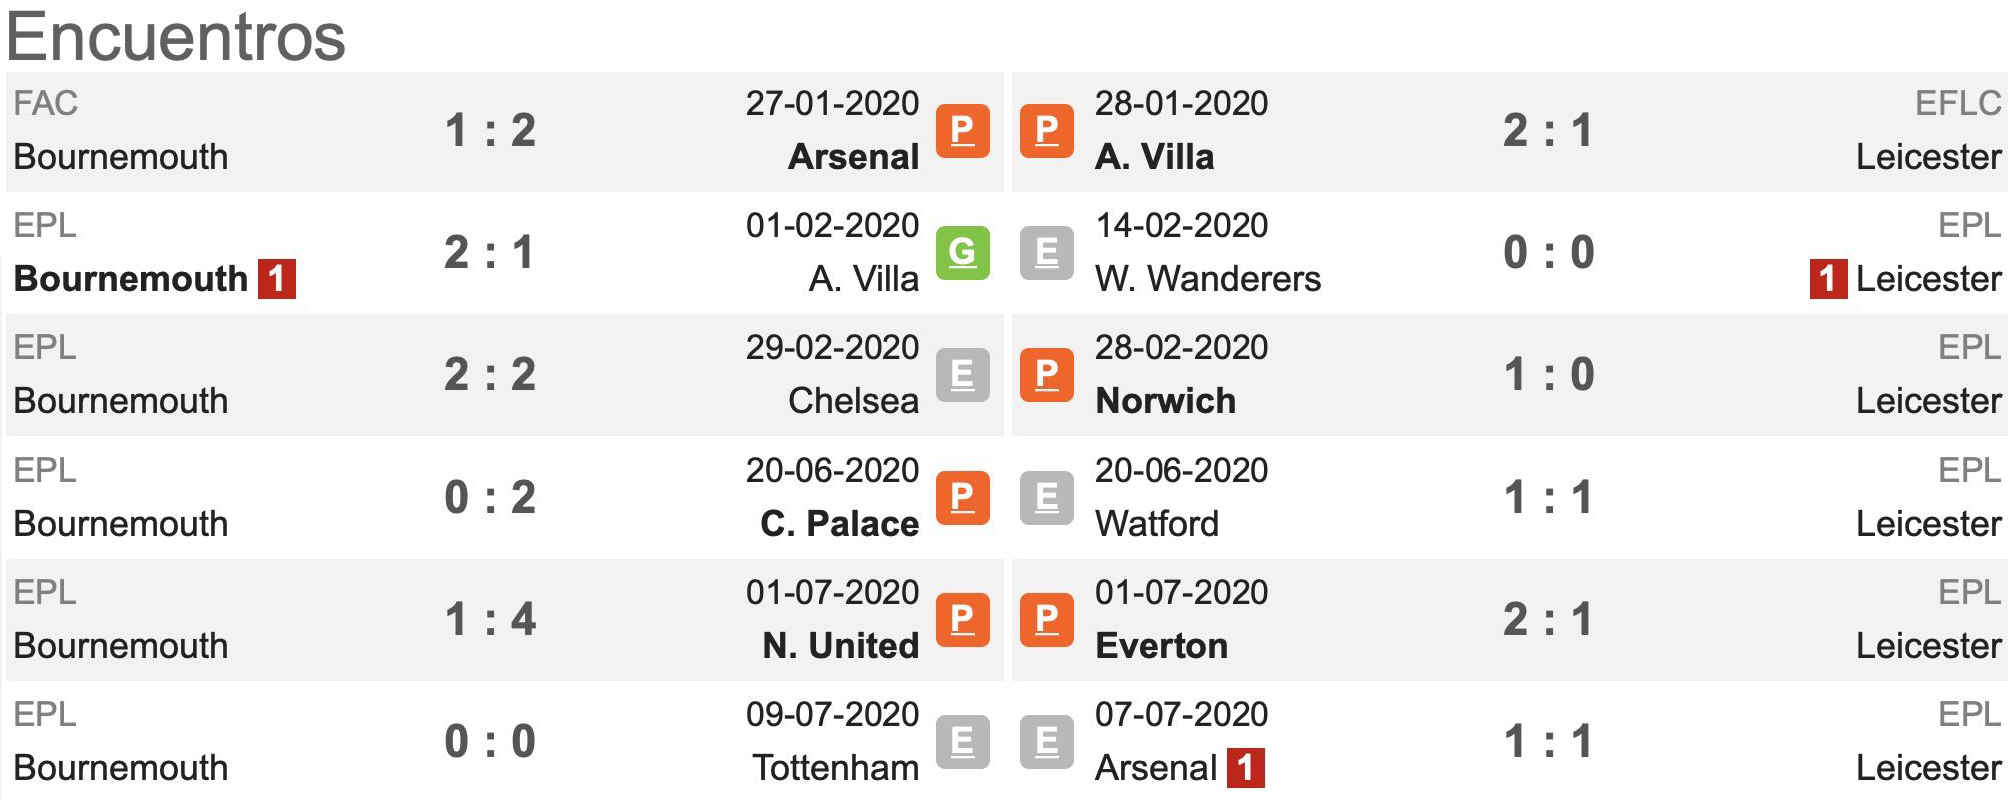
Task: Click orange P badge beside N. United
Action: click(x=962, y=620)
